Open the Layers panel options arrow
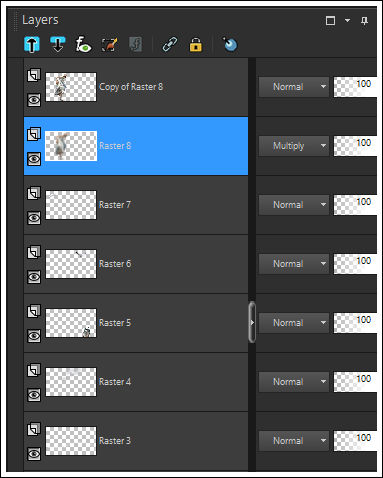Image resolution: width=383 pixels, height=478 pixels. tap(347, 21)
